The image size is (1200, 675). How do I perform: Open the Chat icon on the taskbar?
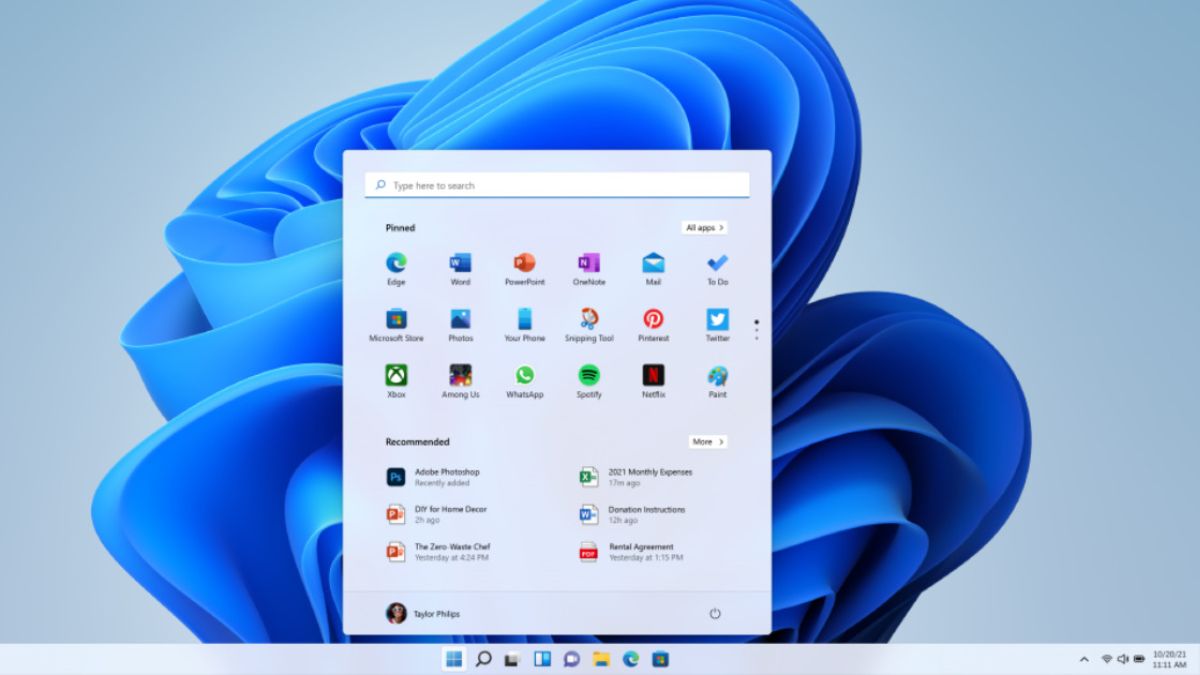[x=571, y=659]
